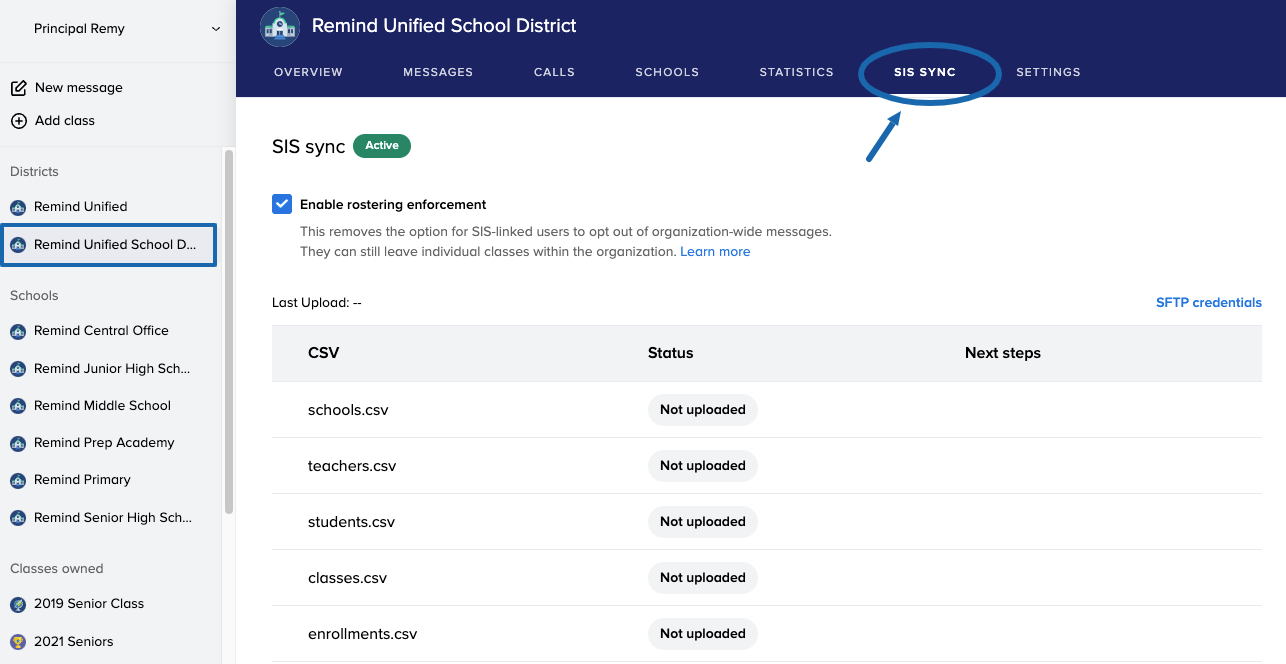Click the 2021 Seniors trophy icon
This screenshot has height=664, width=1286.
coord(18,642)
